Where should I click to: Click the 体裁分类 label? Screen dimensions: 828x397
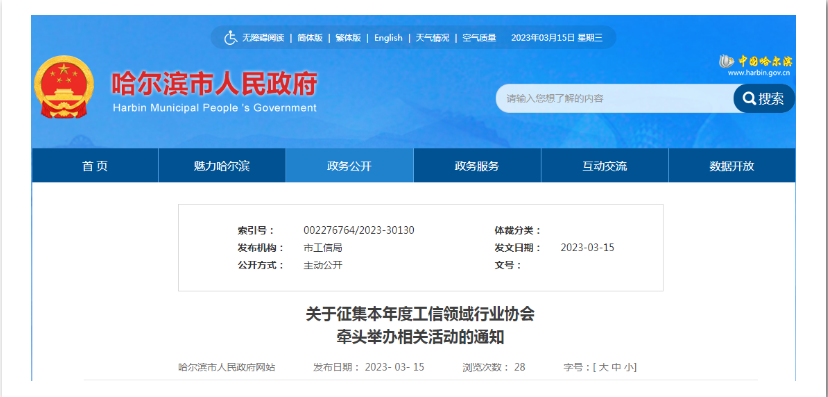coord(518,230)
